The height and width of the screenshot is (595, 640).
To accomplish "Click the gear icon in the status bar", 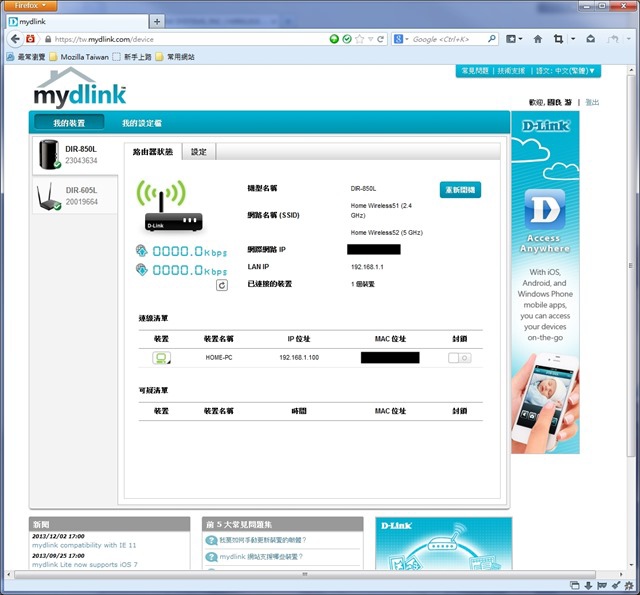I will click(629, 586).
